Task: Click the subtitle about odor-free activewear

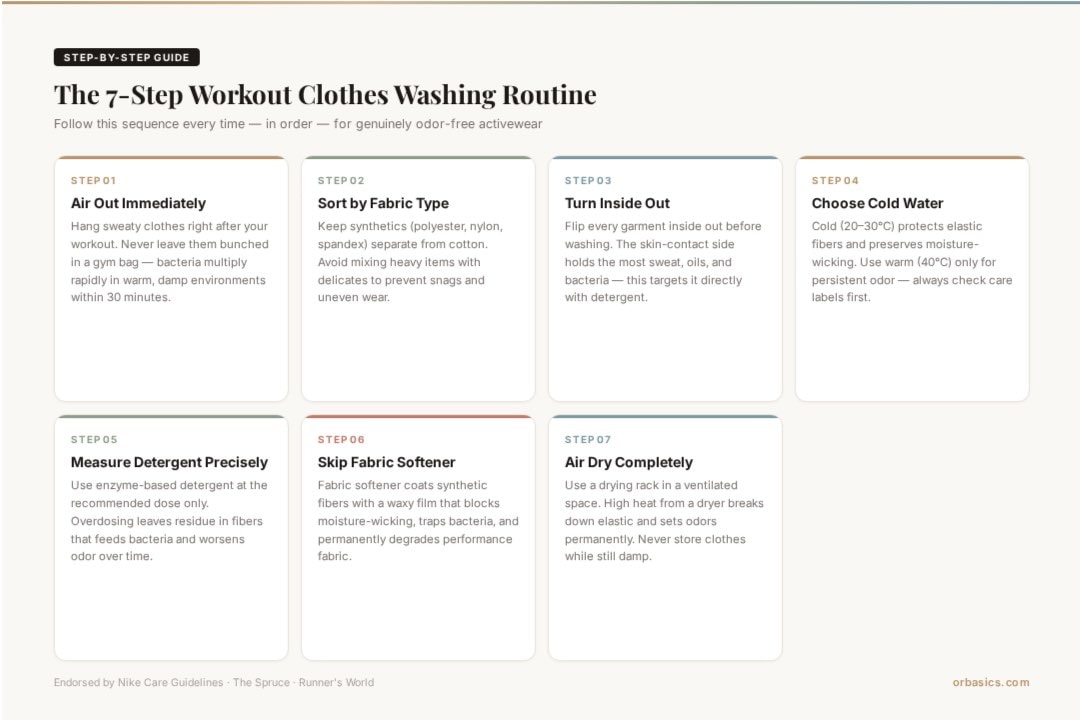Action: tap(298, 124)
